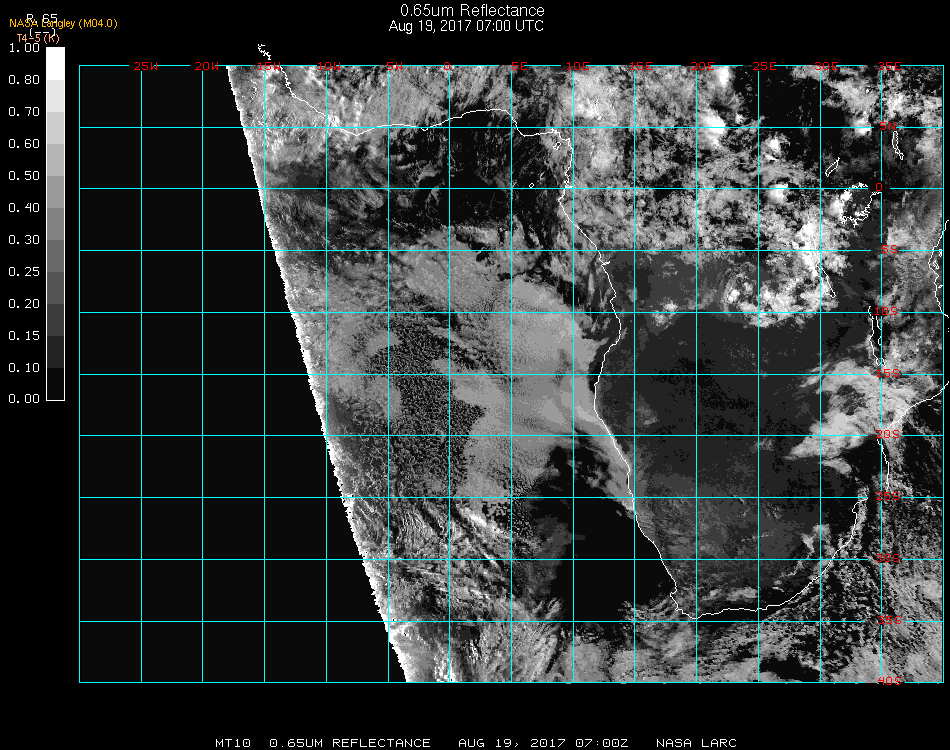950x750 pixels.
Task: Click the '0.65UM REFLECTANCE' footer caption
Action: pyautogui.click(x=350, y=743)
